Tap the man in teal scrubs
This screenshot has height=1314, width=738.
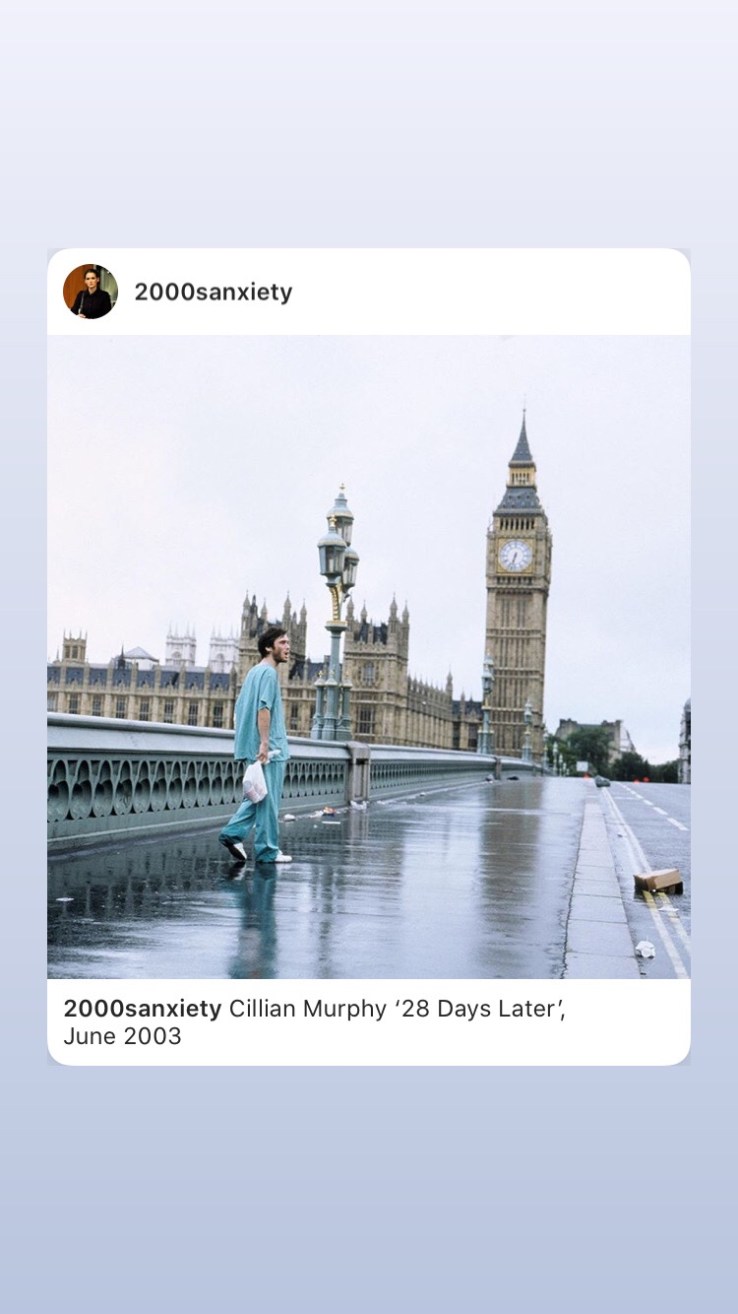tap(260, 745)
